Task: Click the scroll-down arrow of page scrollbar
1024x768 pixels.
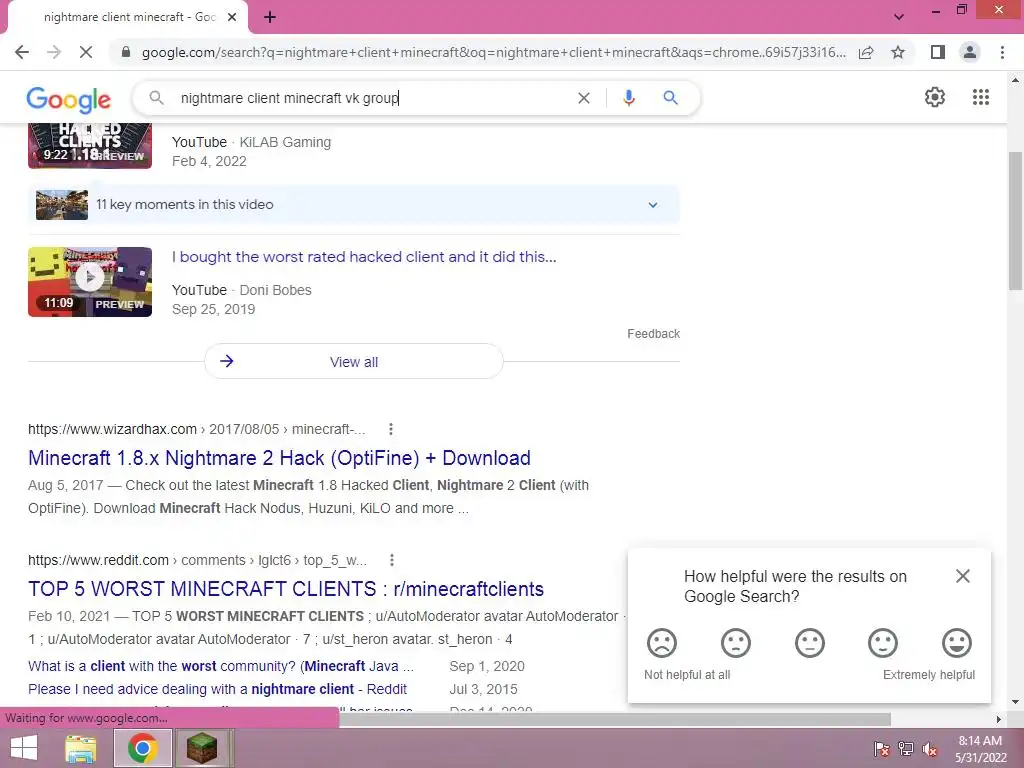Action: tap(1016, 702)
